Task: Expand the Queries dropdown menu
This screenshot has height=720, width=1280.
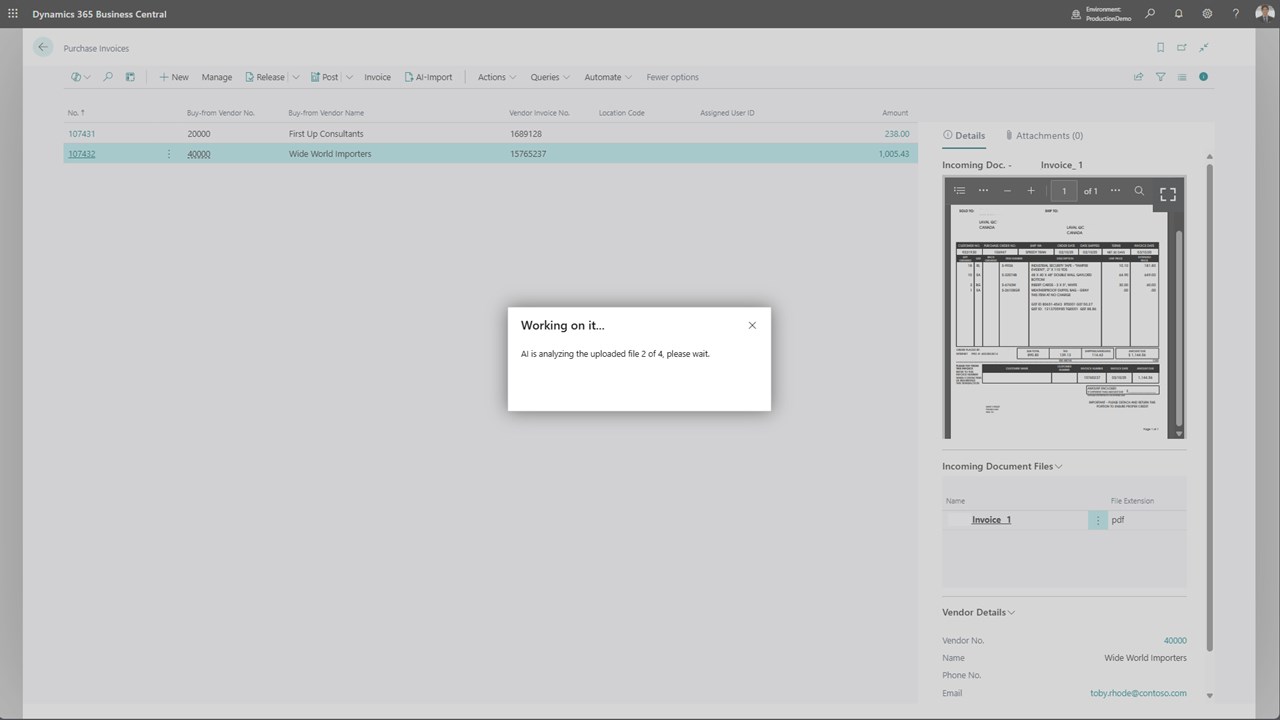Action: click(550, 77)
